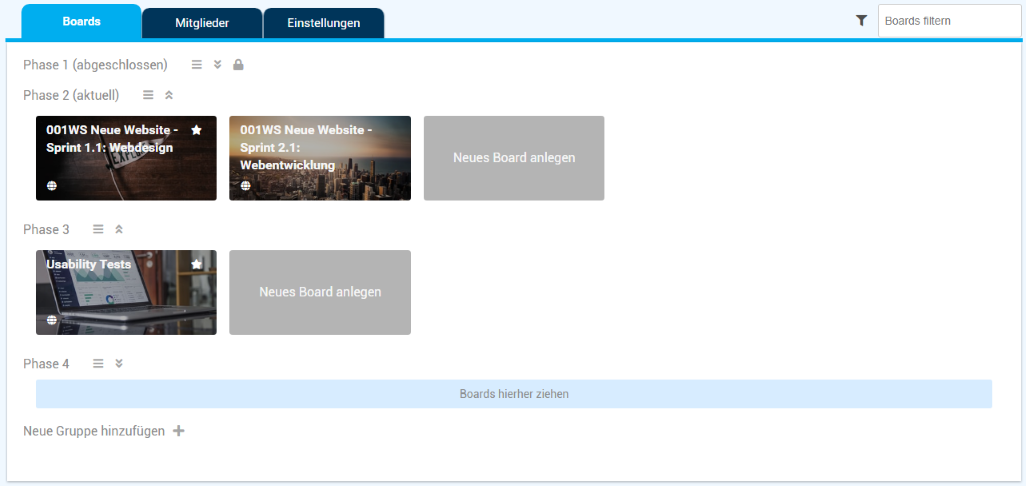The width and height of the screenshot is (1026, 486).
Task: Expand the Phase 1 (abgeschlossen) group
Action: [x=218, y=65]
